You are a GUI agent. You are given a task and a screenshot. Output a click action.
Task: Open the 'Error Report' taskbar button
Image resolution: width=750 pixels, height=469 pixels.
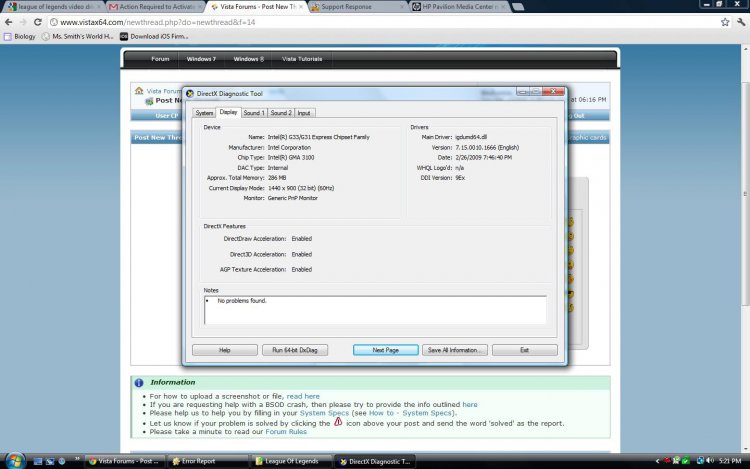click(208, 461)
